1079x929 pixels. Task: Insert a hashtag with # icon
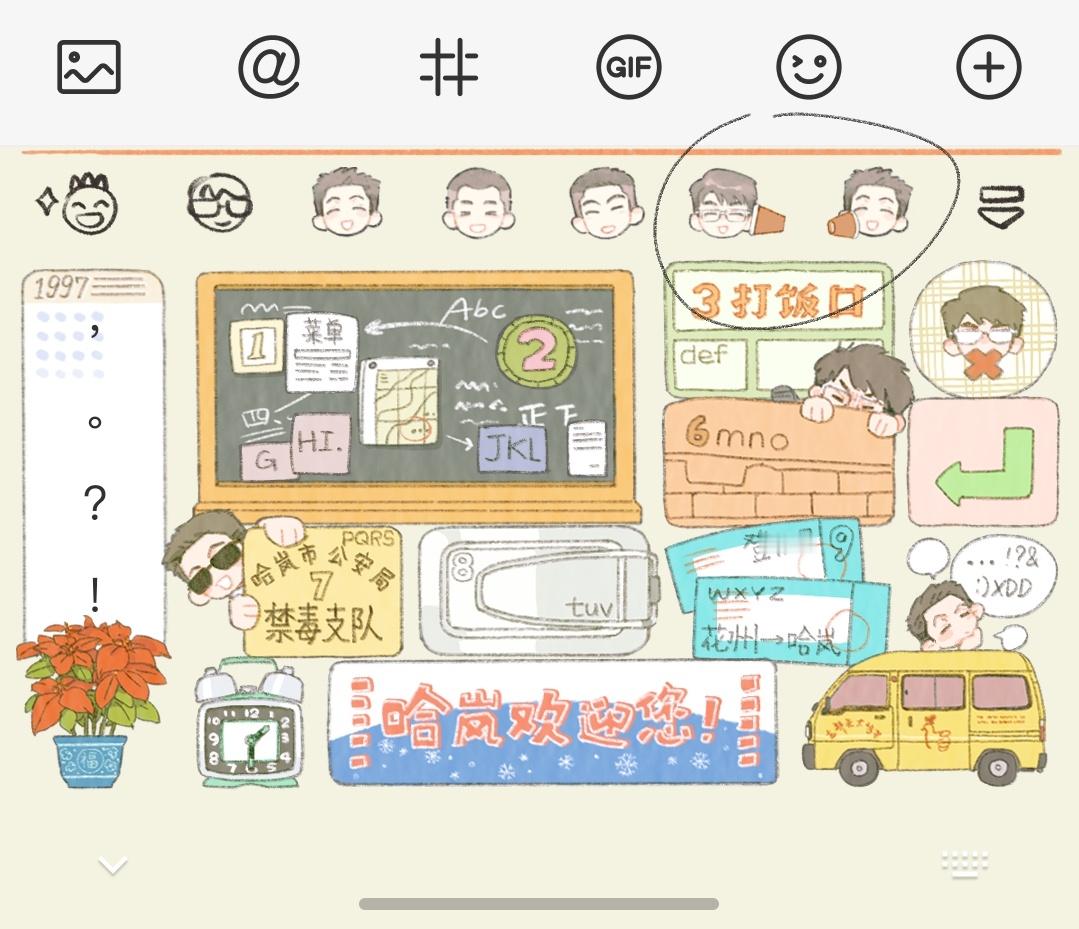click(449, 67)
